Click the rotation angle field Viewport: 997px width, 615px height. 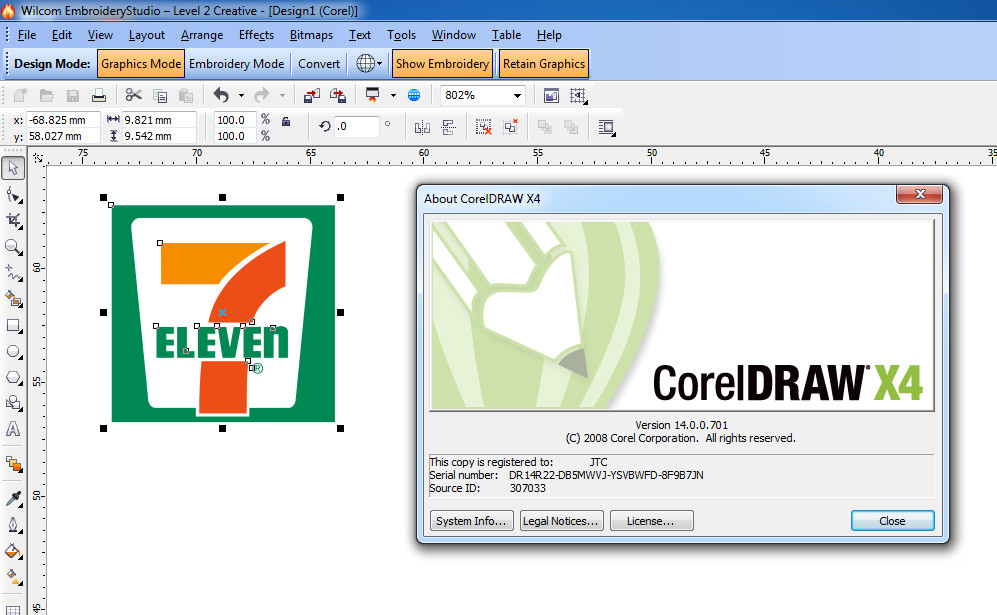pyautogui.click(x=356, y=127)
